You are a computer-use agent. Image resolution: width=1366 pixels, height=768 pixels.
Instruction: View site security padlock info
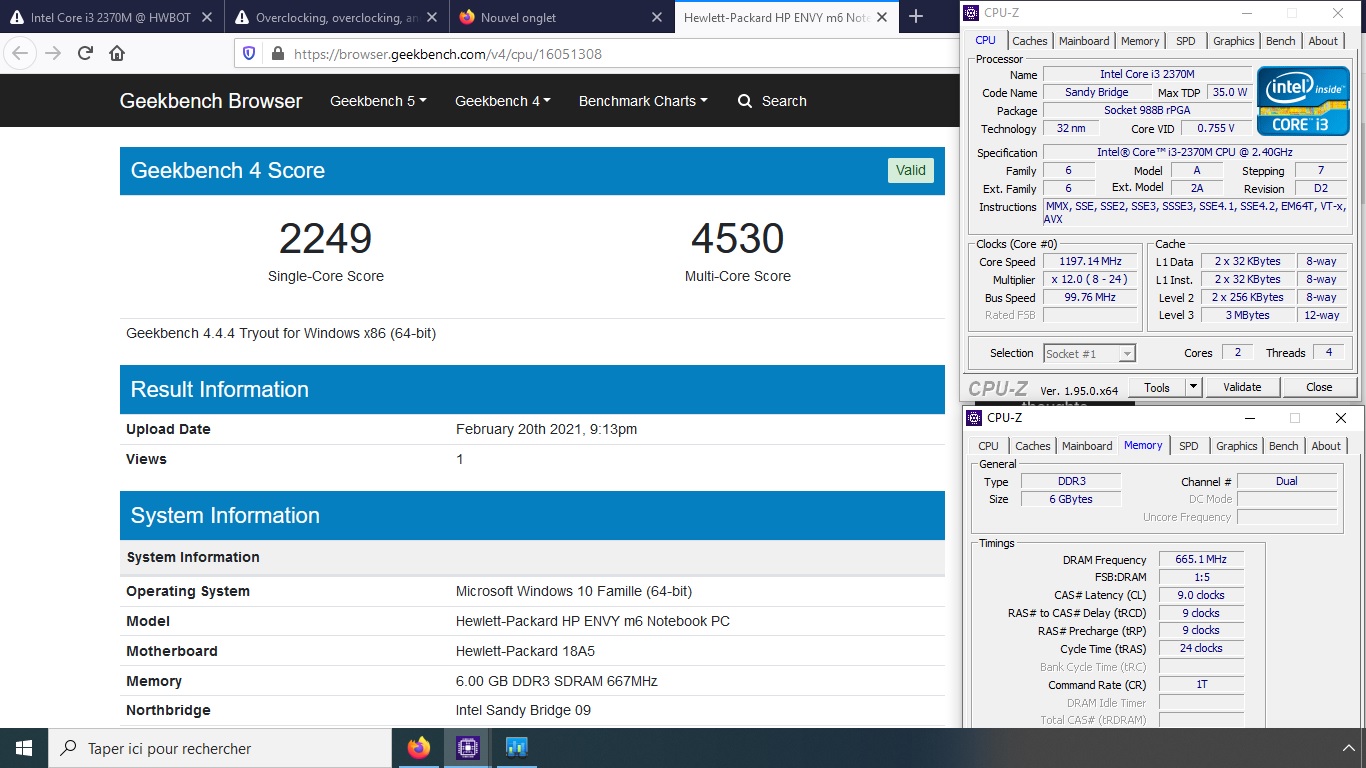[277, 54]
